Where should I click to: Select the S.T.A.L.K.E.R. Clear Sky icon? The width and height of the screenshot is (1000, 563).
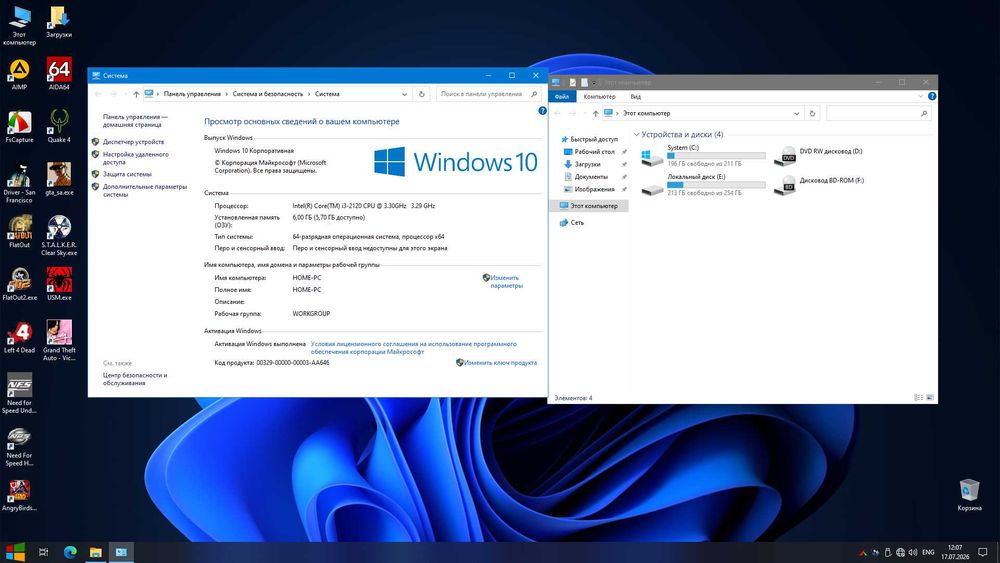click(59, 235)
